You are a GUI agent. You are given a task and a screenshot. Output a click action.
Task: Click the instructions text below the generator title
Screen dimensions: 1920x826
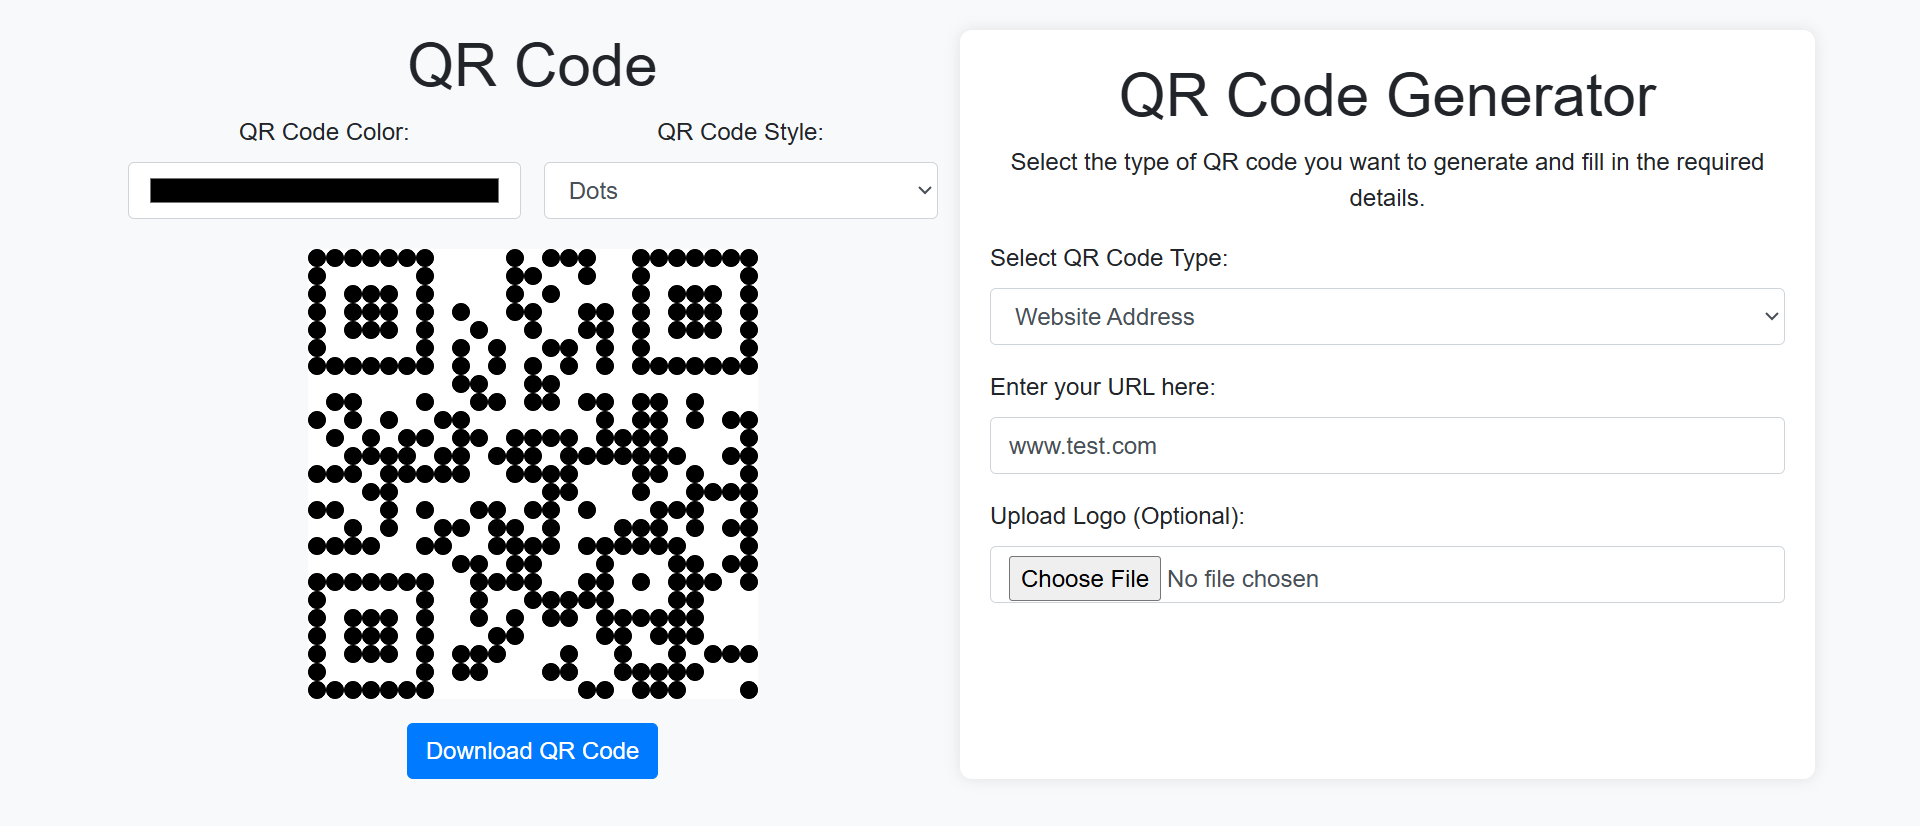(x=1387, y=179)
